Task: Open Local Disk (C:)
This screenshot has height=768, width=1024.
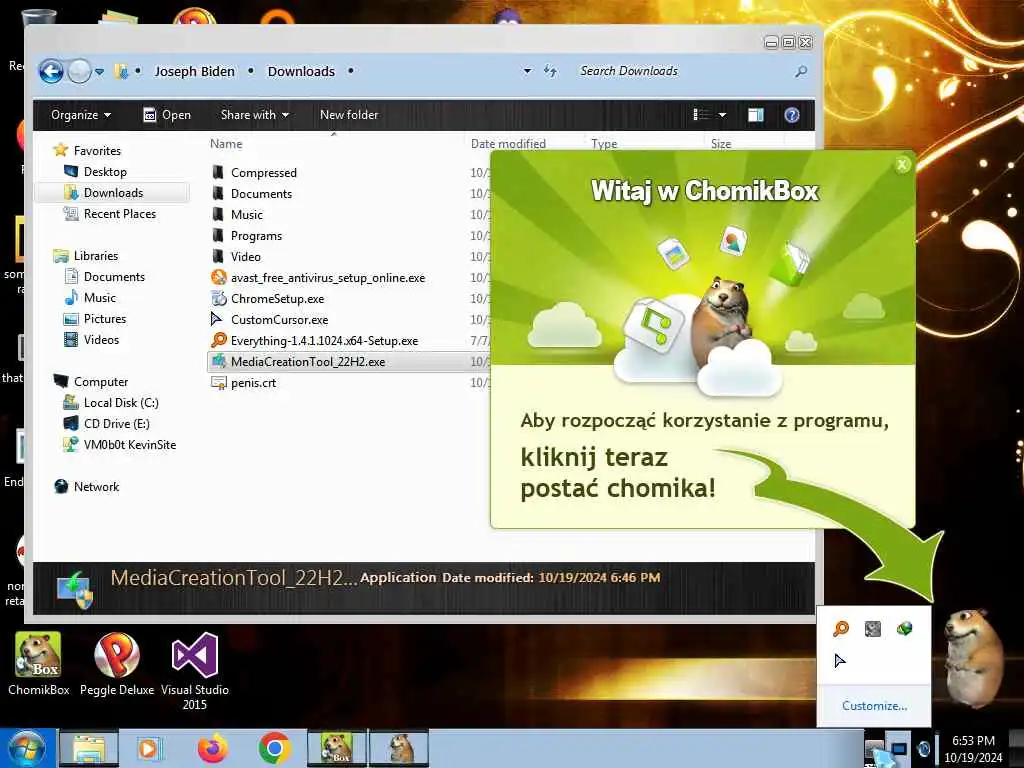Action: tap(111, 403)
